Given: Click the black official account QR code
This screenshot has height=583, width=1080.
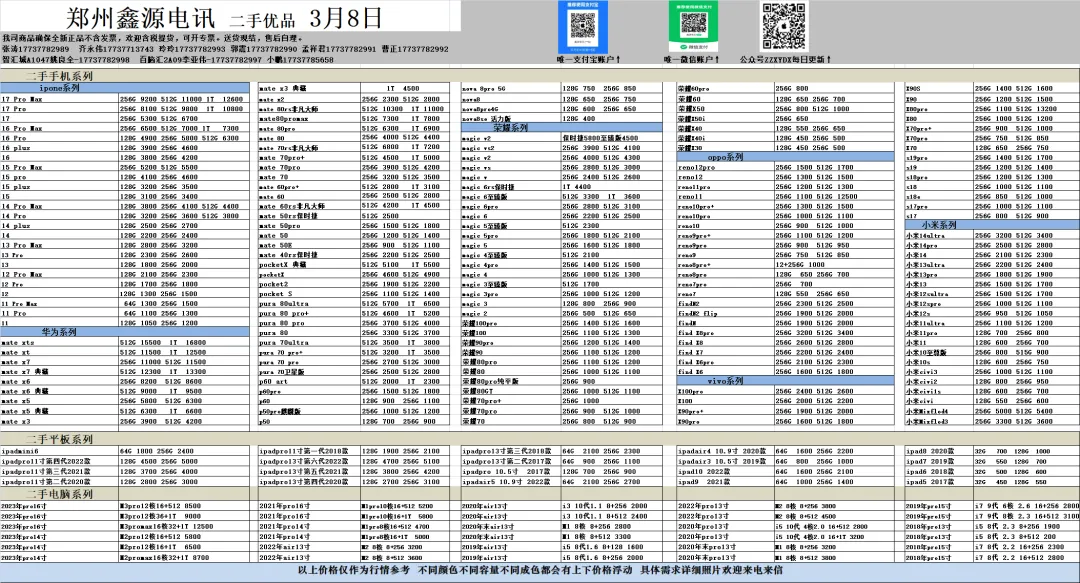Looking at the screenshot, I should pyautogui.click(x=784, y=26).
